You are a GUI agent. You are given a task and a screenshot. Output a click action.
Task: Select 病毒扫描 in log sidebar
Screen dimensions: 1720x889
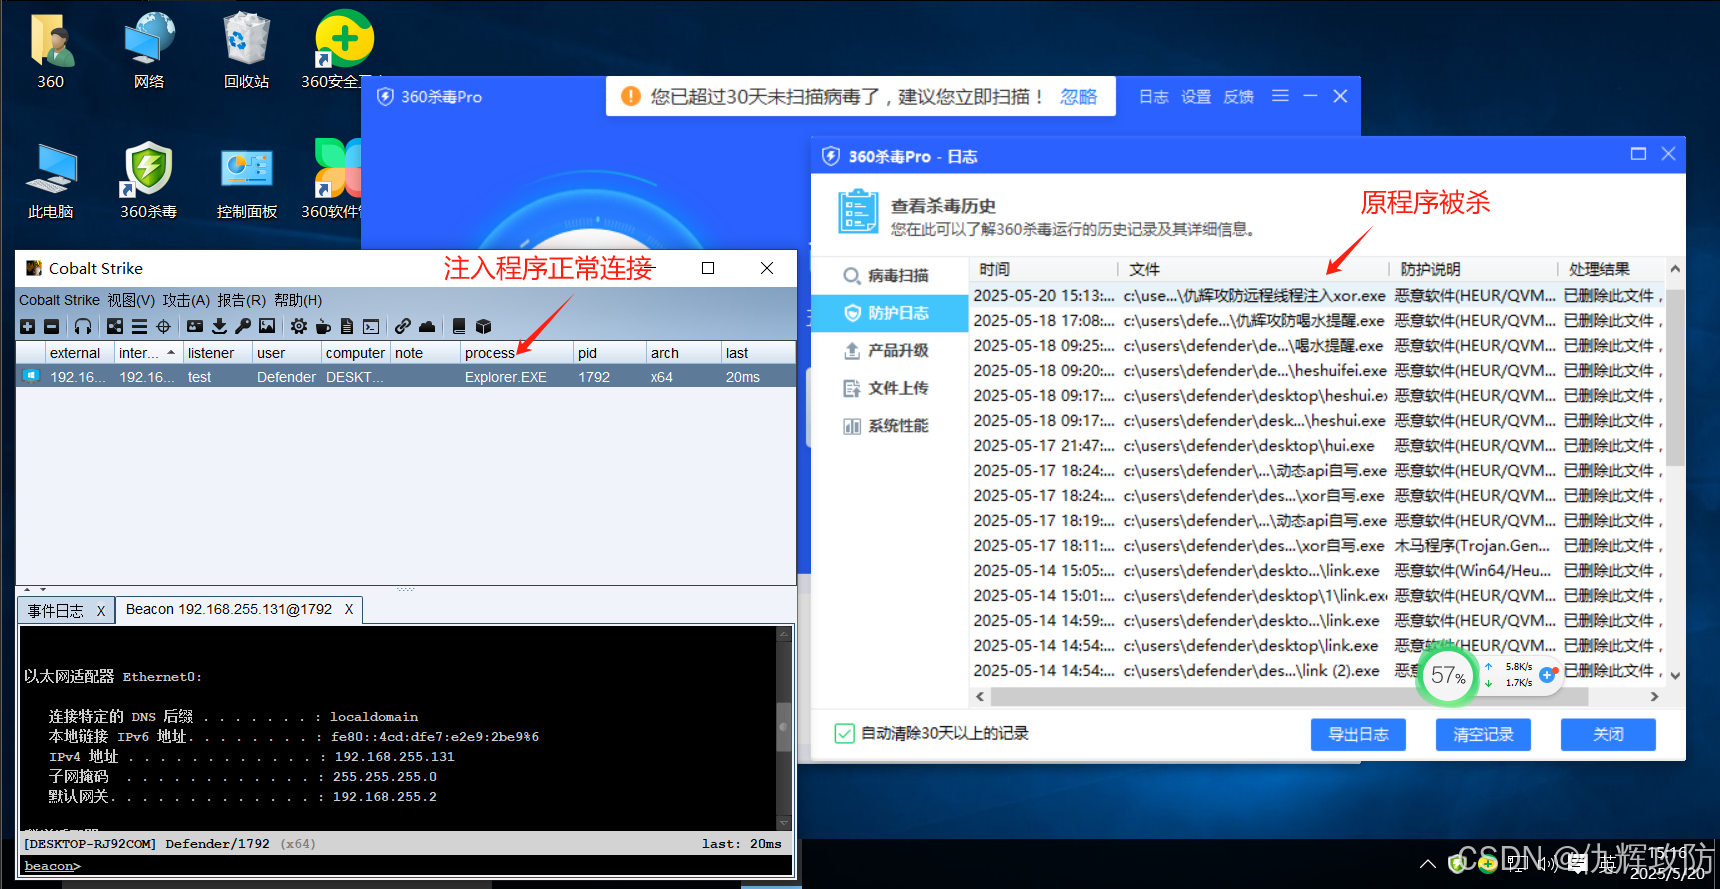[889, 276]
